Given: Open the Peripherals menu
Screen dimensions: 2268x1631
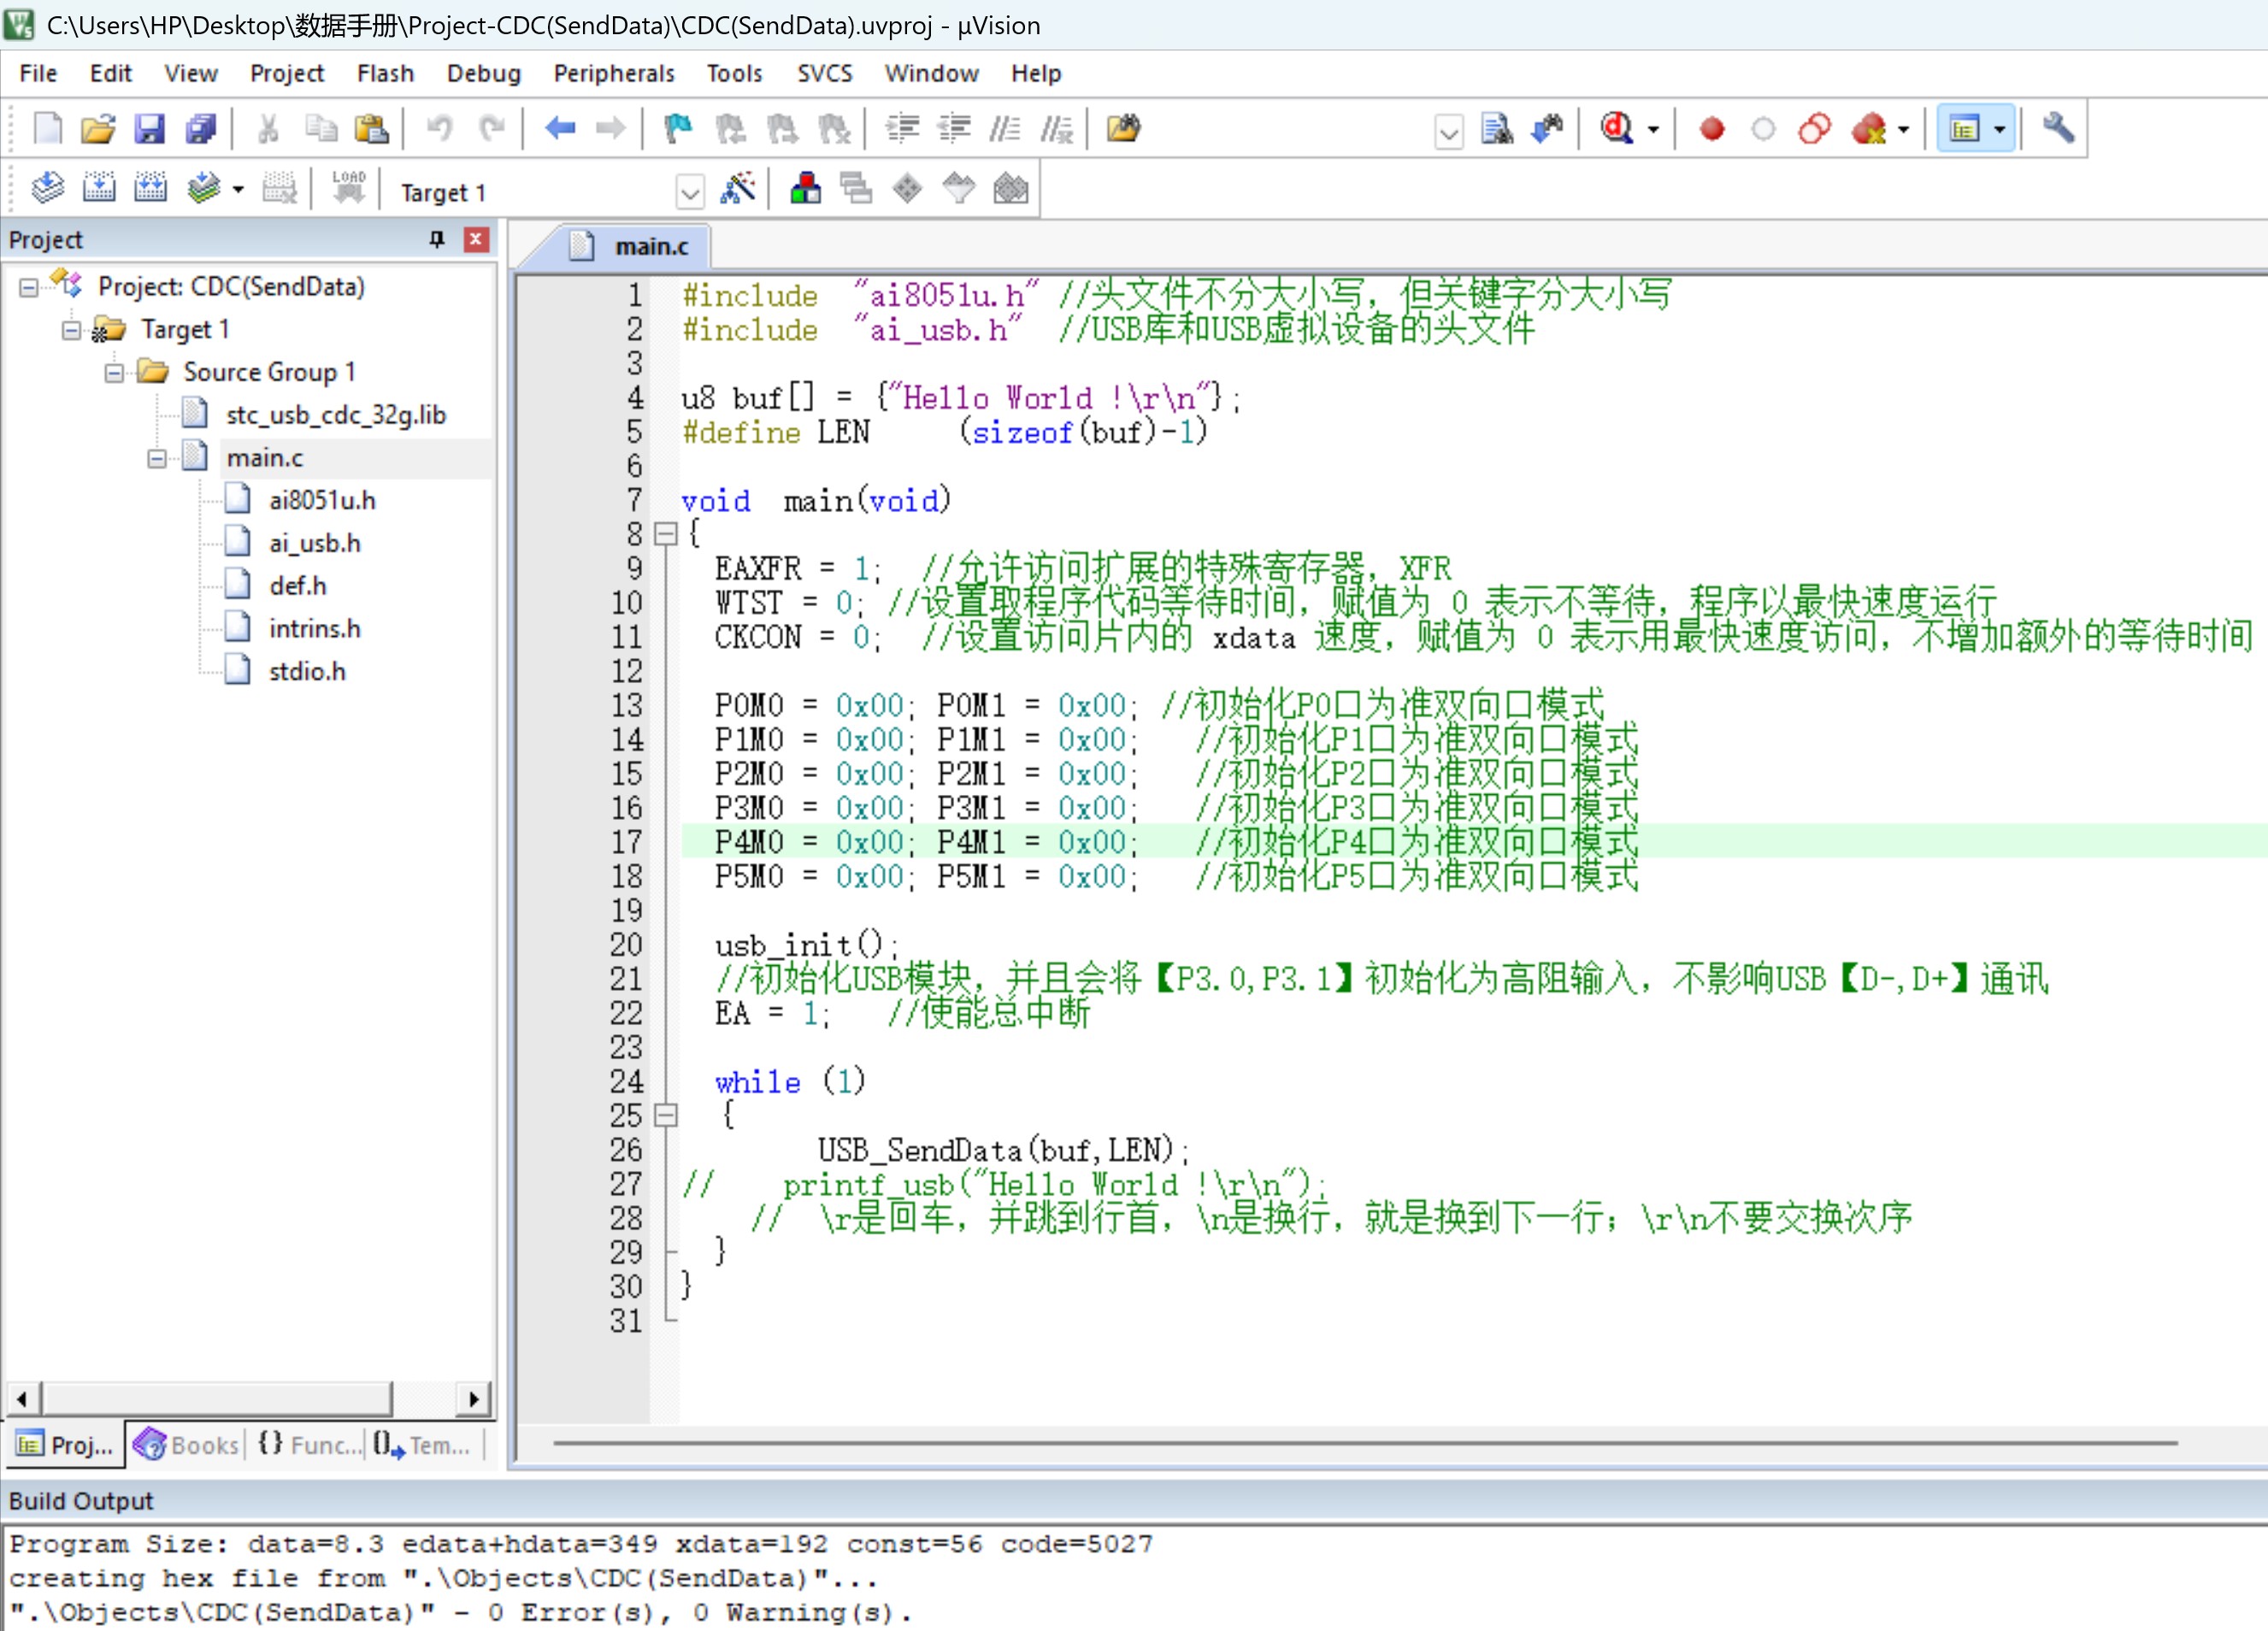Looking at the screenshot, I should 614,74.
